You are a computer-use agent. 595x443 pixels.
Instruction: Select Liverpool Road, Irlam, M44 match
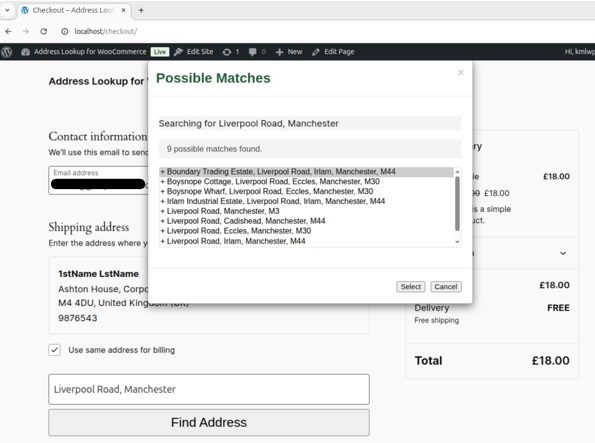tap(307, 241)
